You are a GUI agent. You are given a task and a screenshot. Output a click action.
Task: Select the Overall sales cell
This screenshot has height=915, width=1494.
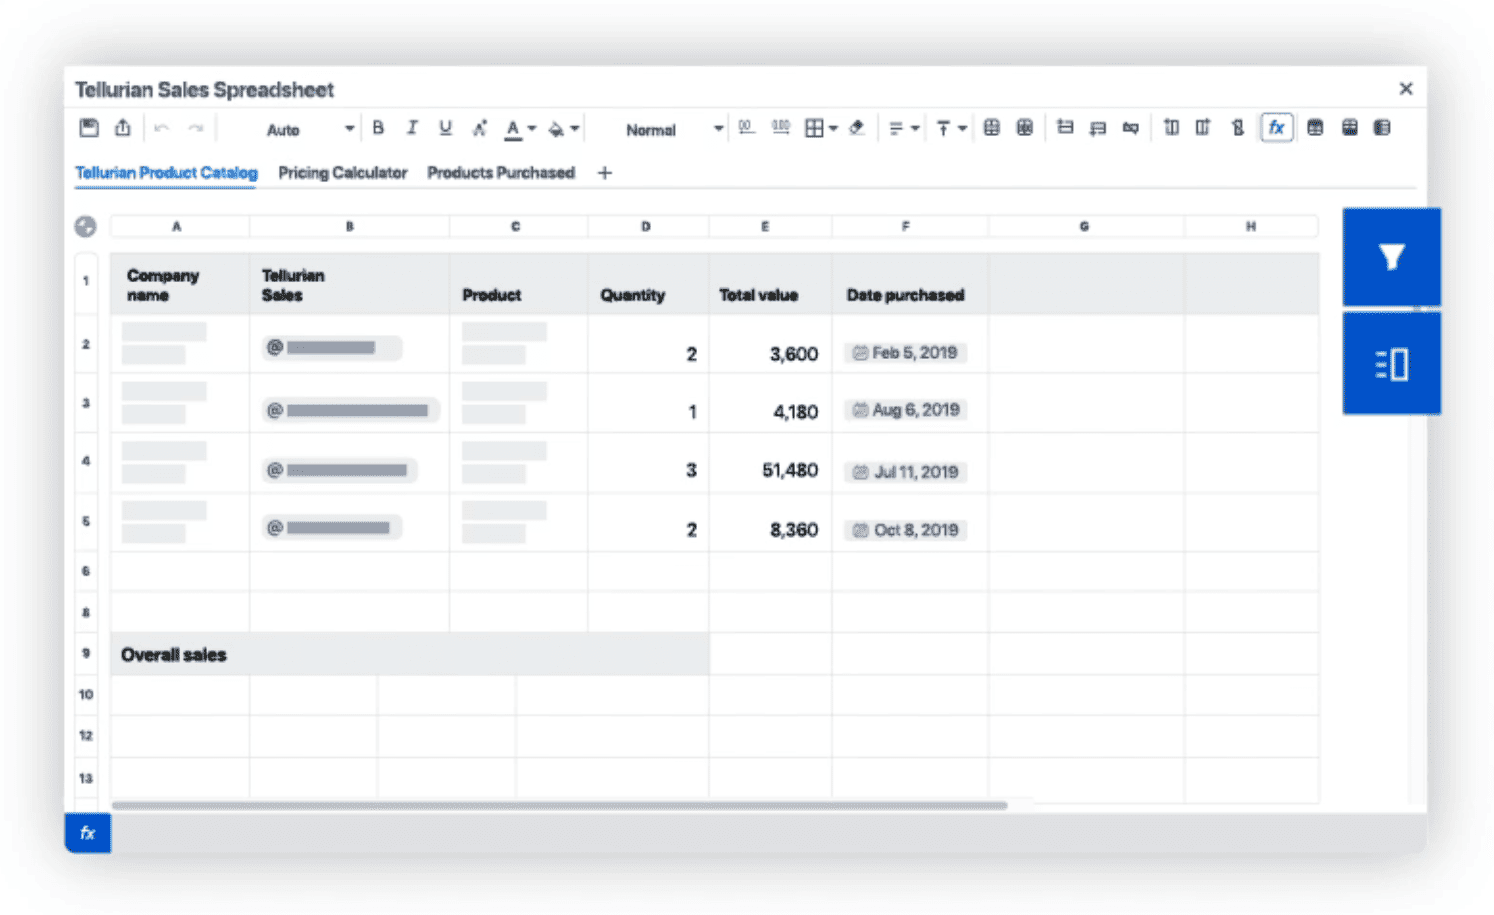pos(174,655)
